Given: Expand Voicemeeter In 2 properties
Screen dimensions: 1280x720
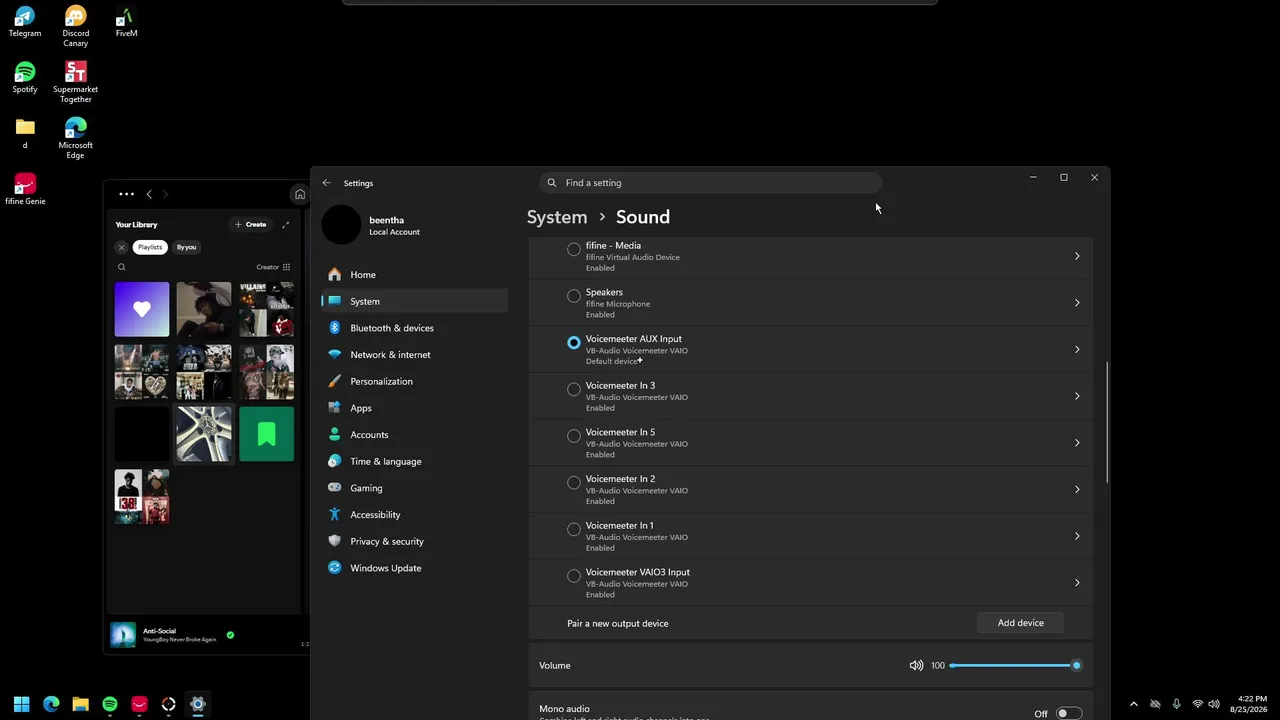Looking at the screenshot, I should coord(1077,489).
